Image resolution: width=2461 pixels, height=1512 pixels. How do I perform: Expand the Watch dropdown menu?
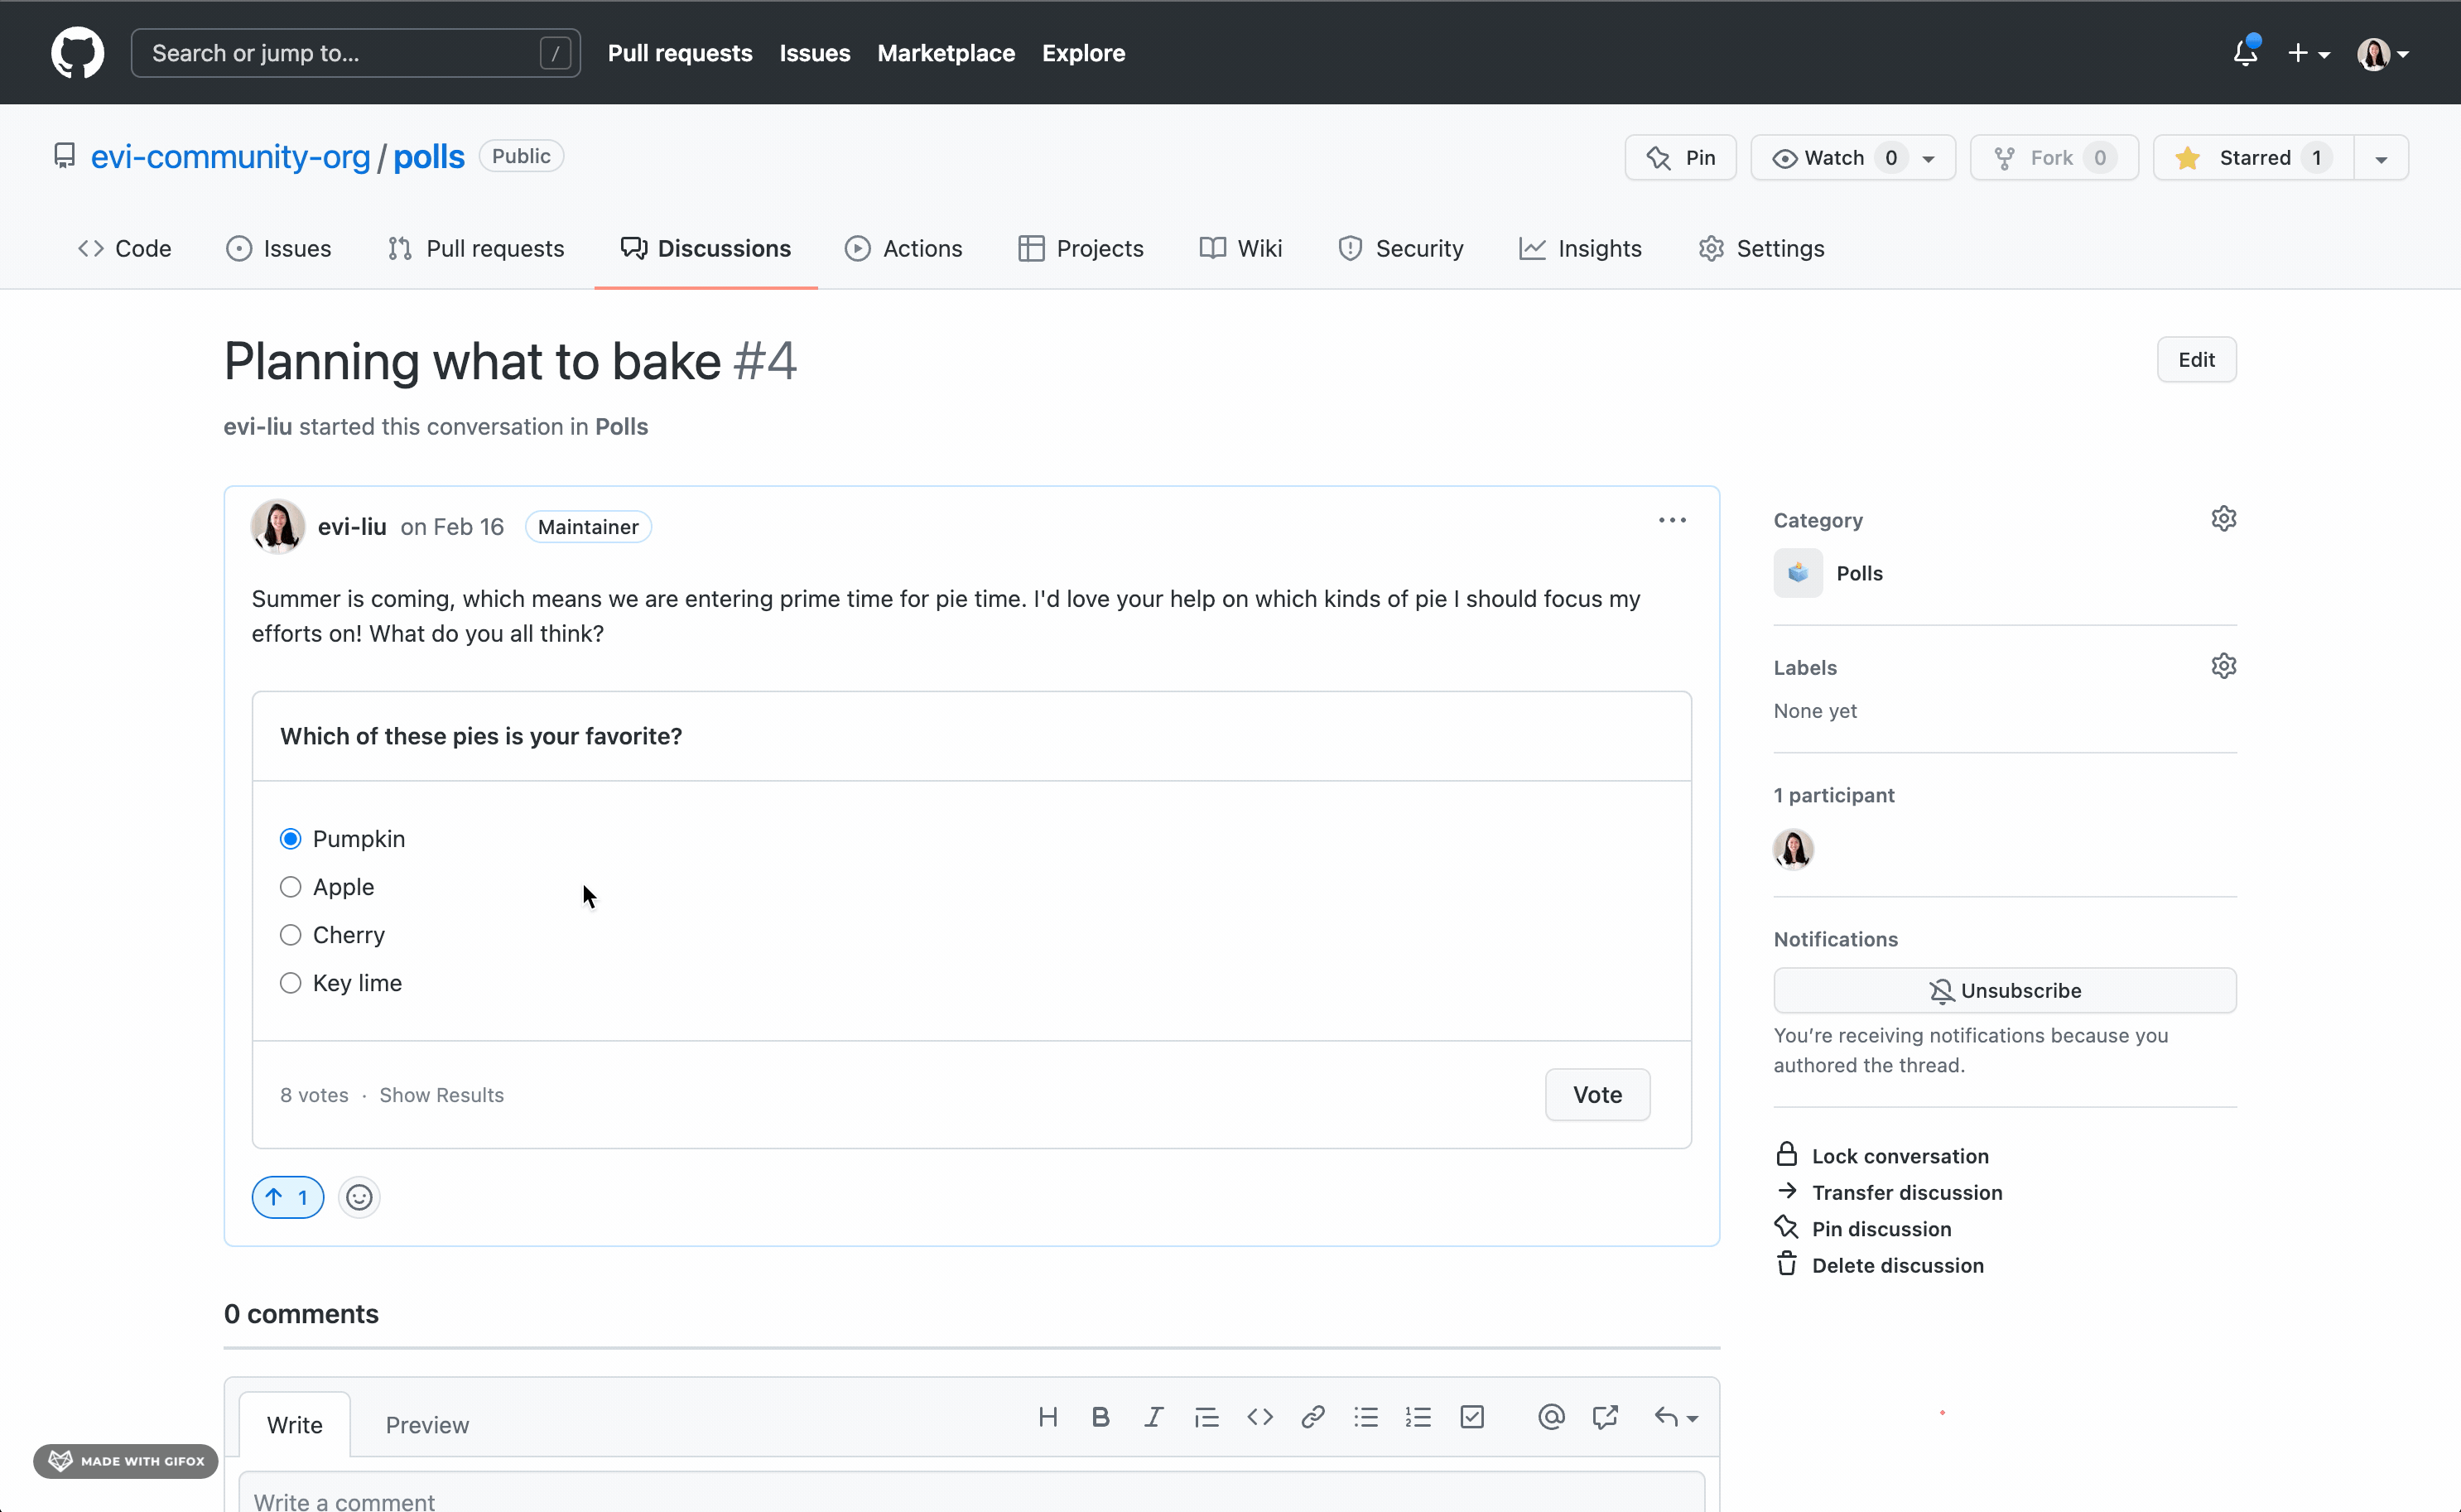[1930, 156]
